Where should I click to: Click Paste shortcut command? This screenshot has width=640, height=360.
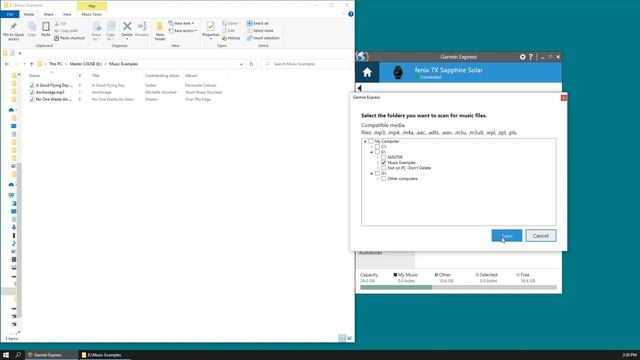coord(69,38)
